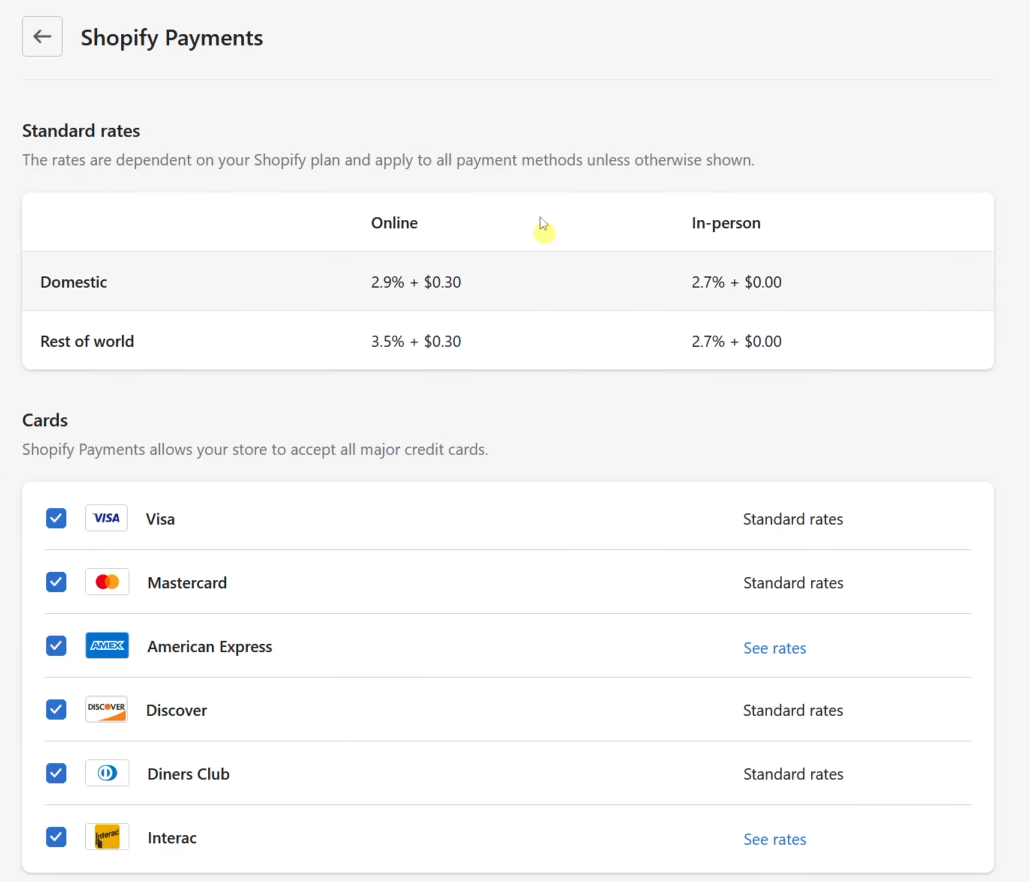Click Standard rates in the Discover row

pos(793,710)
